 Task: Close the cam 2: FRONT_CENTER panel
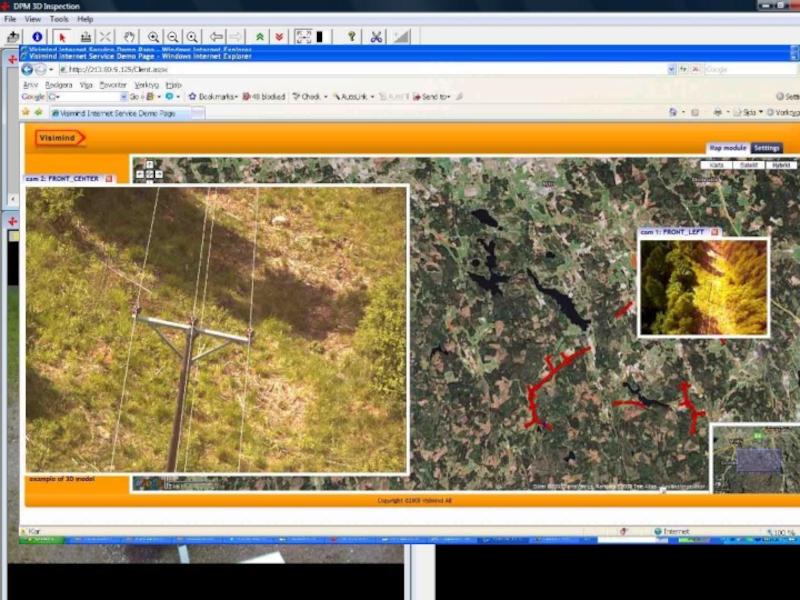[109, 179]
